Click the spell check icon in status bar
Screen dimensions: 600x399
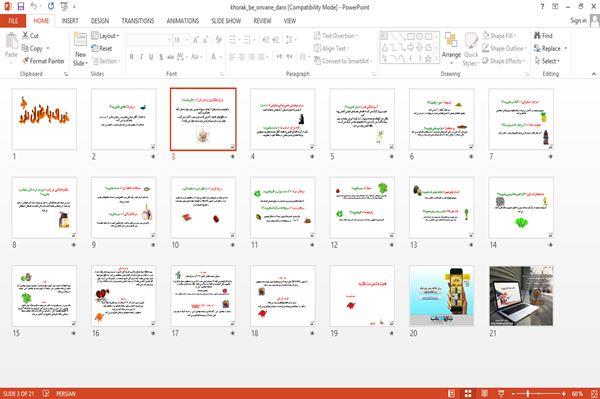pyautogui.click(x=46, y=393)
